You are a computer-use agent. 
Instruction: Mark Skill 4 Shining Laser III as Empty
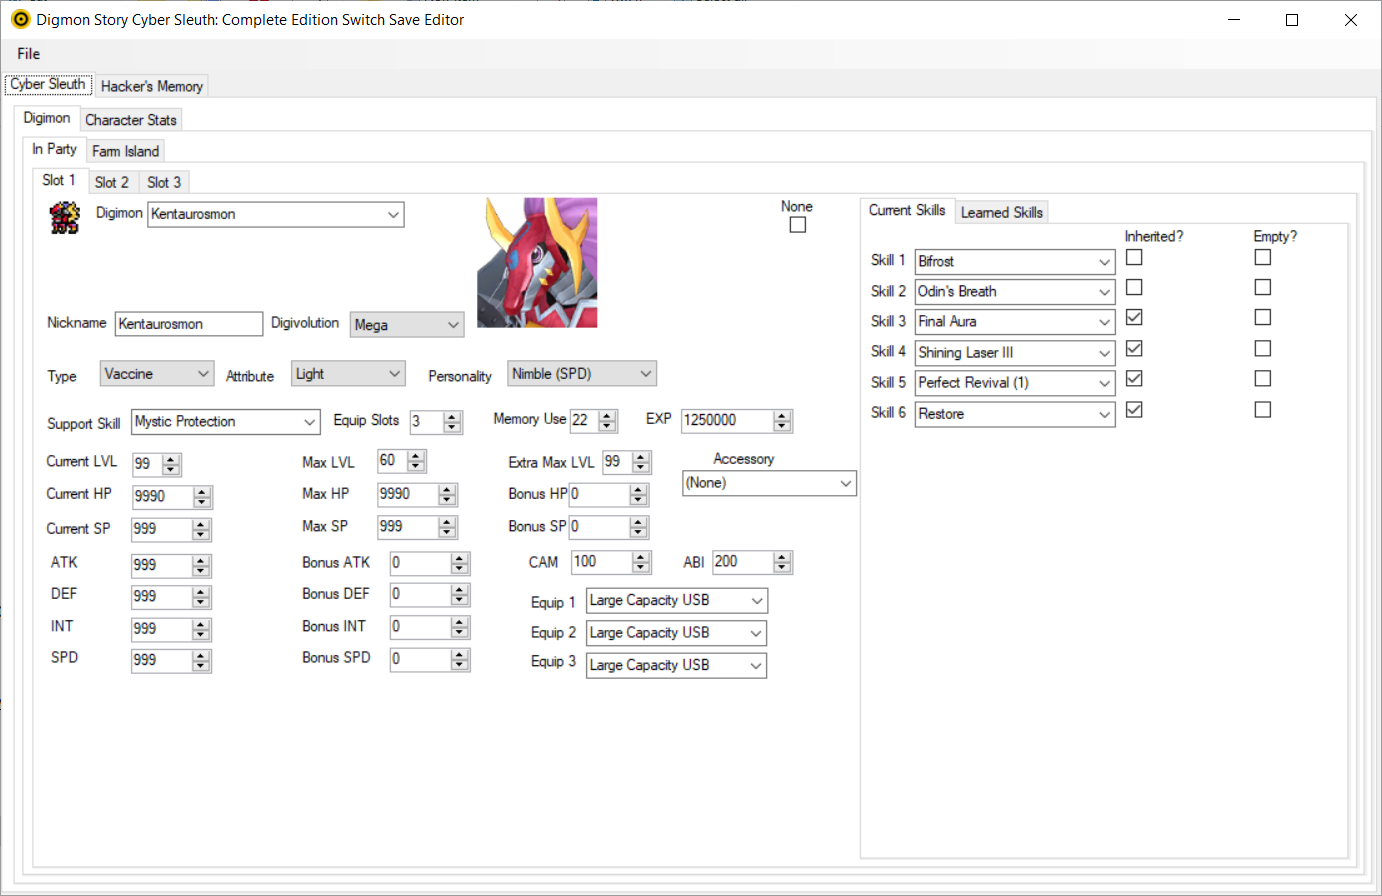click(1263, 348)
